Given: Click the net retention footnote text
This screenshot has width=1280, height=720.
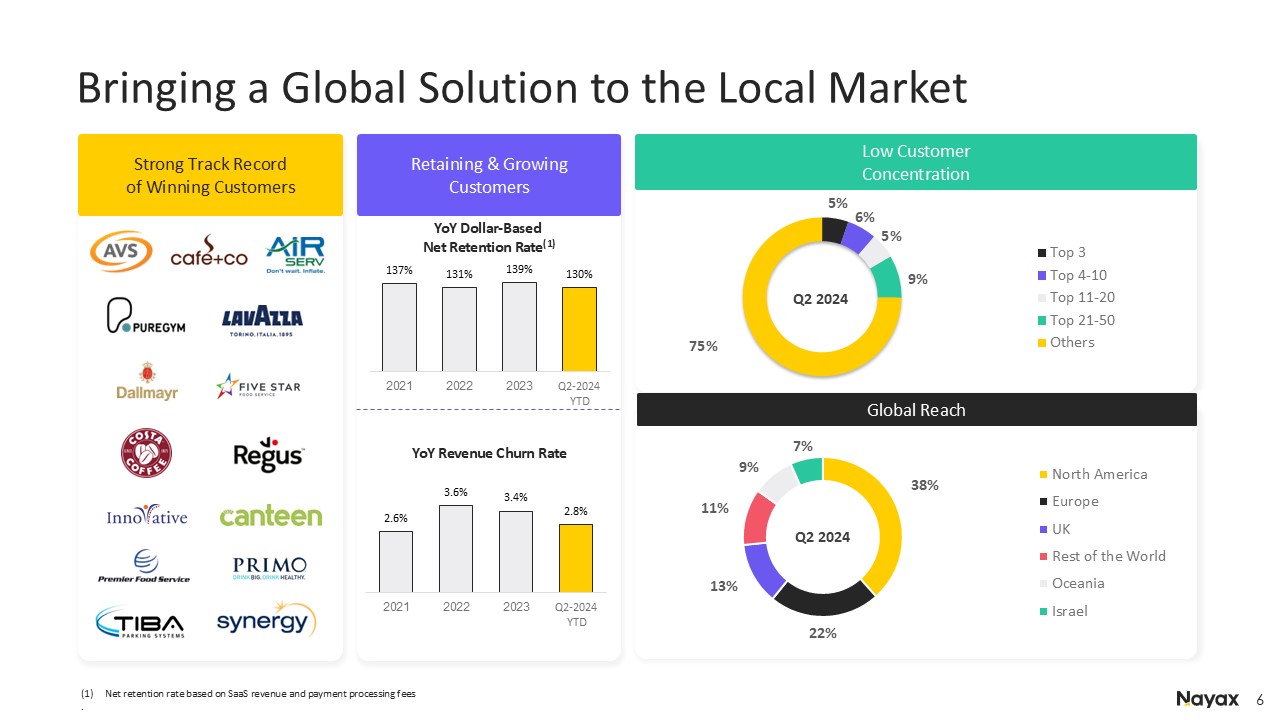Looking at the screenshot, I should coord(260,693).
